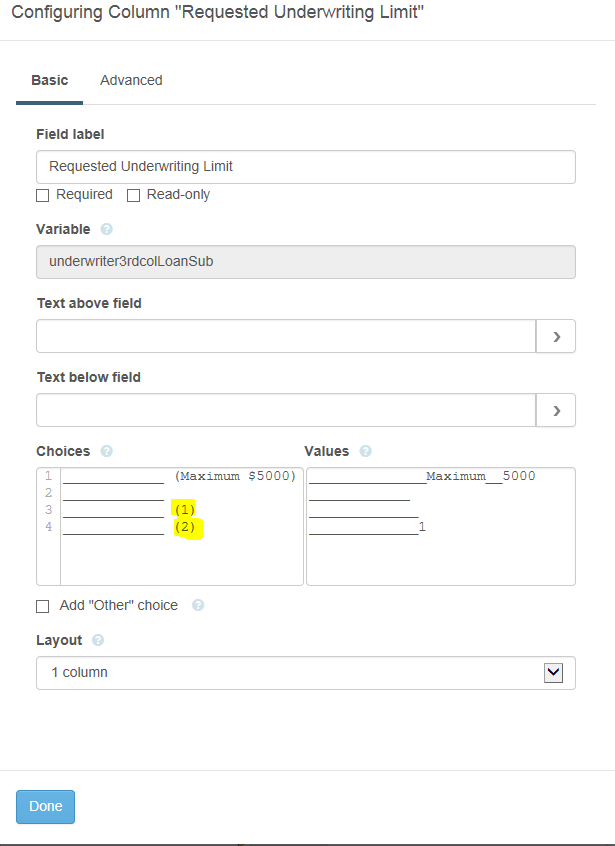This screenshot has width=615, height=846.
Task: Show the help tooltip for Values
Action: 366,451
